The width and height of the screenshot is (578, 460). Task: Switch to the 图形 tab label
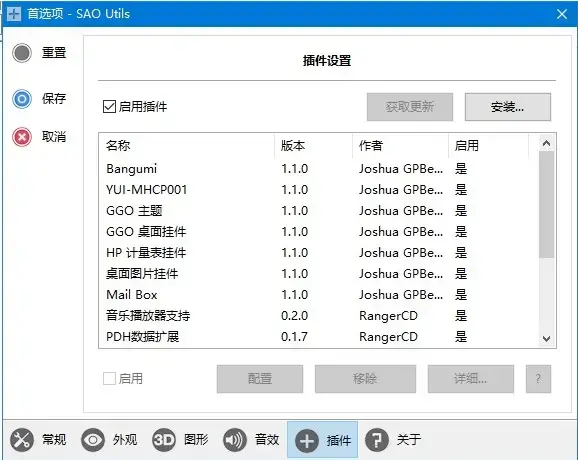click(x=196, y=440)
